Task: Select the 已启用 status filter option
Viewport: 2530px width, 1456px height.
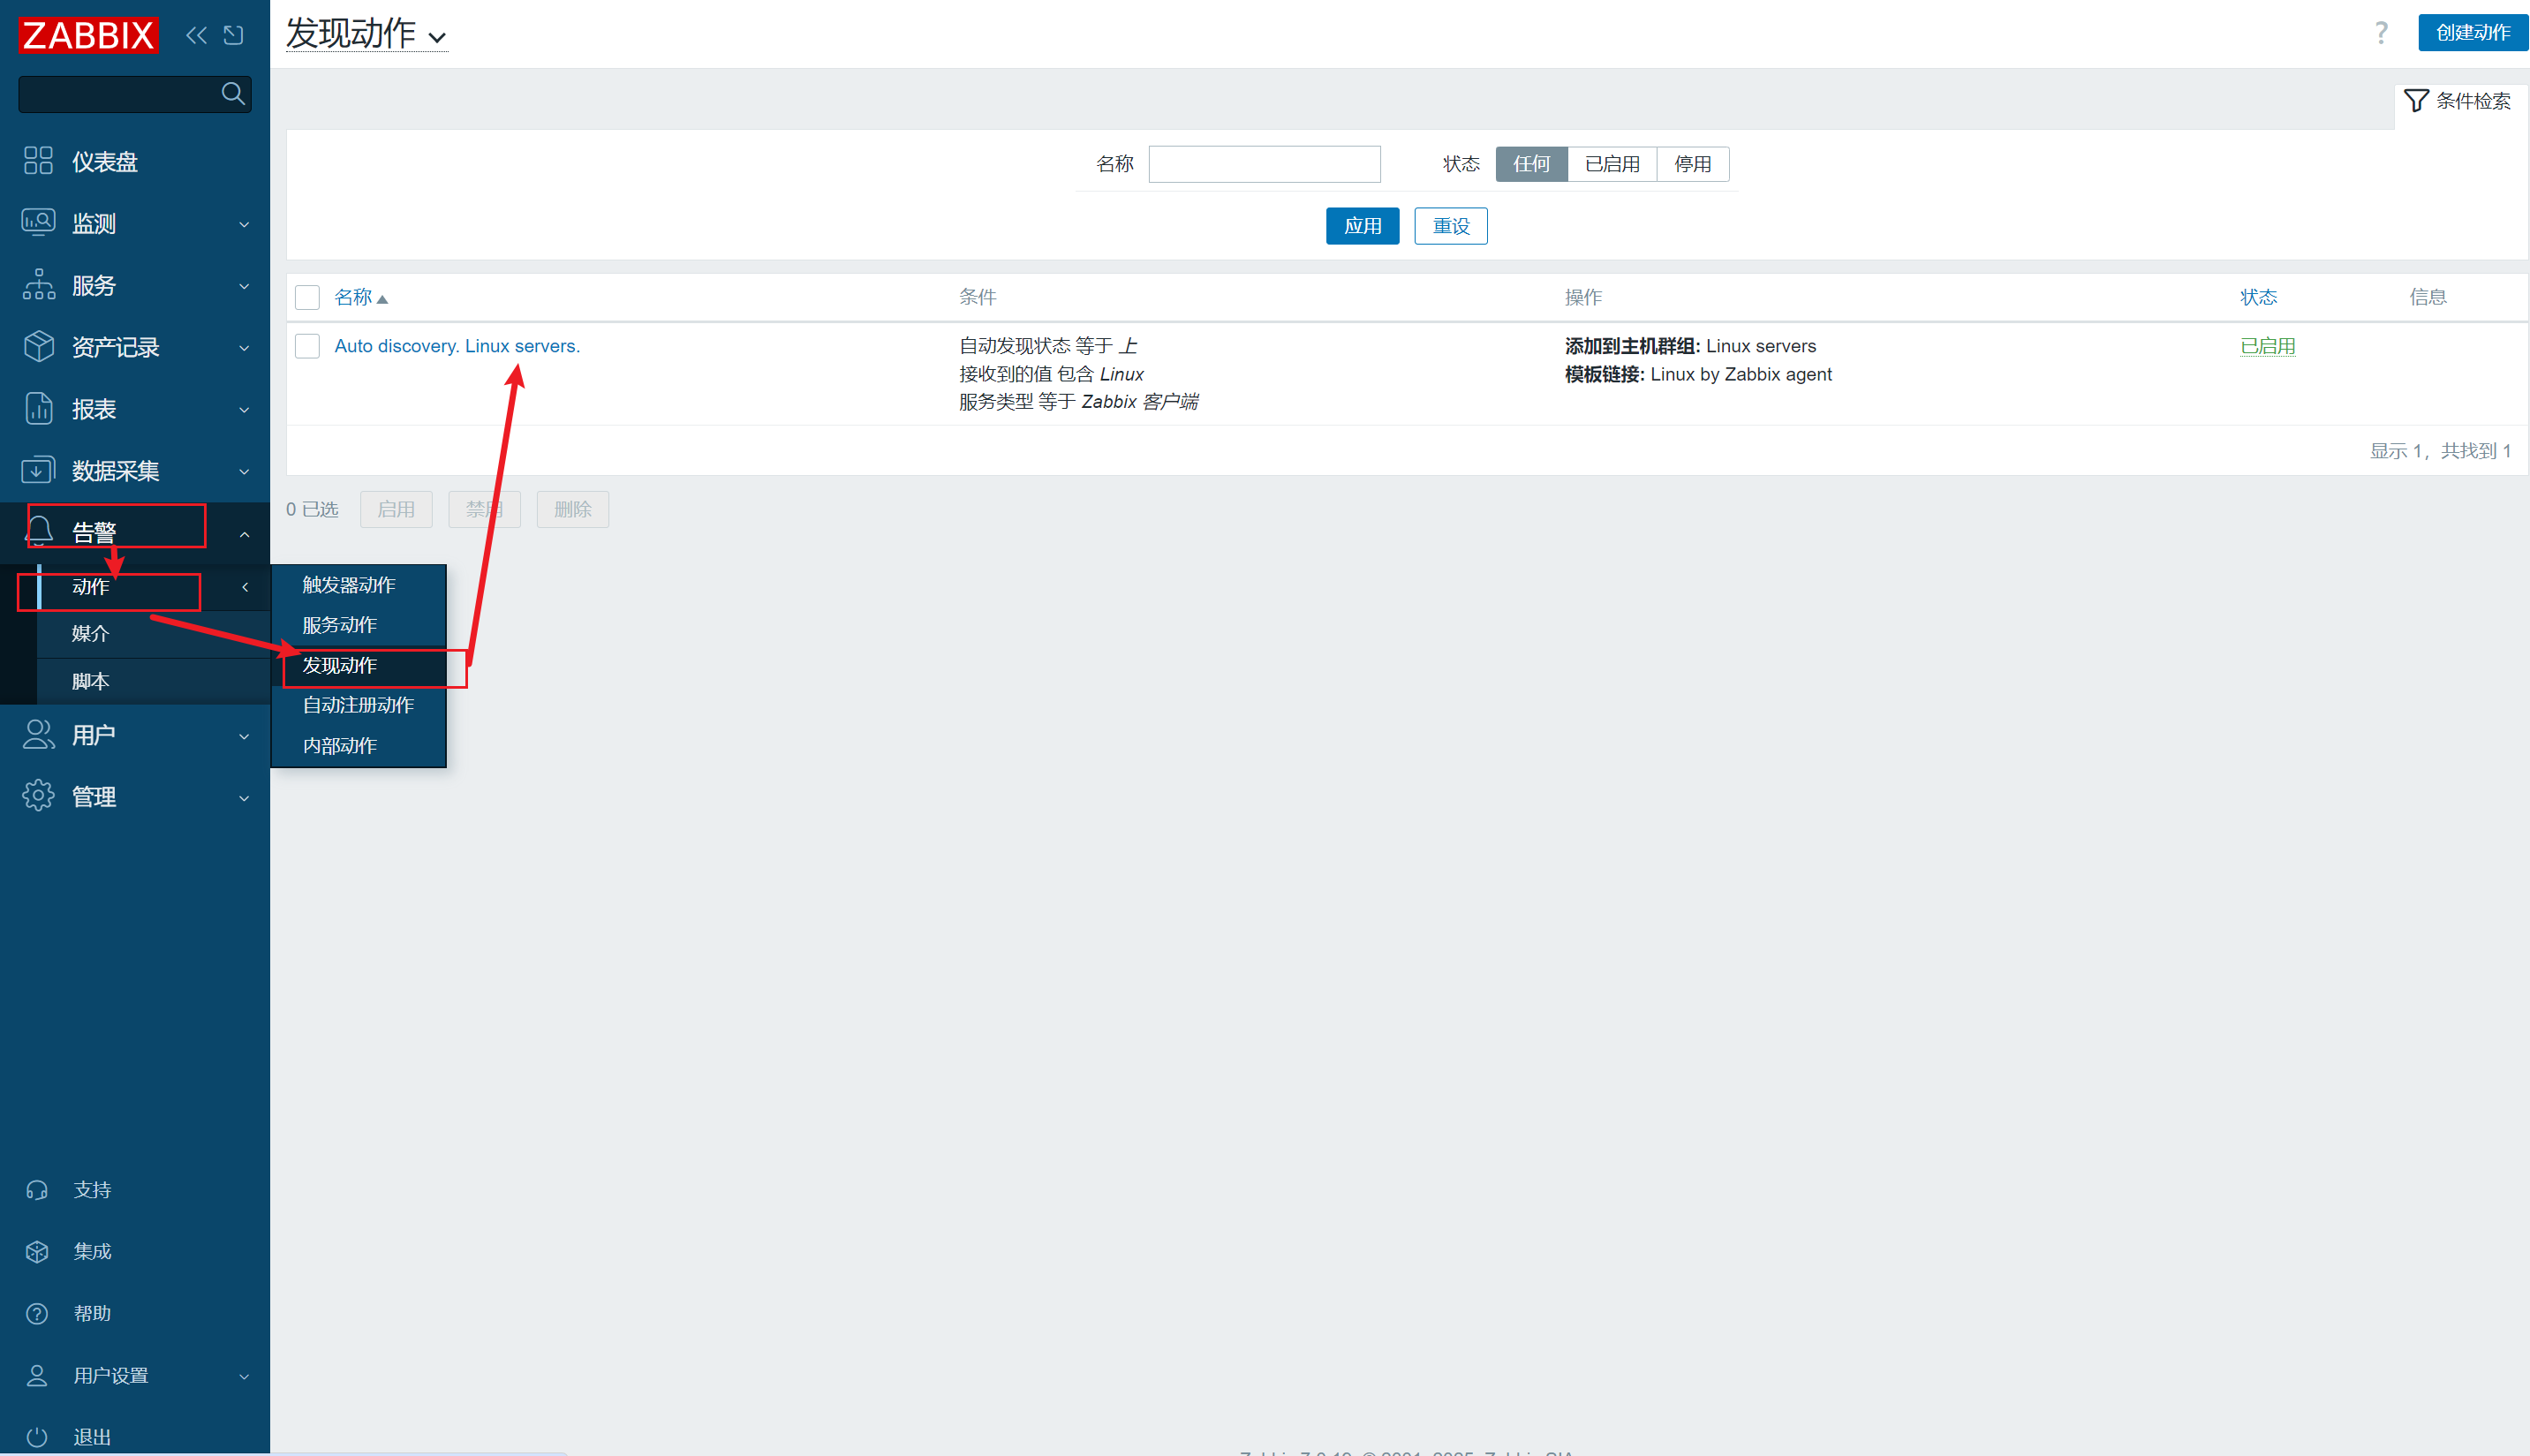Action: pos(1611,164)
